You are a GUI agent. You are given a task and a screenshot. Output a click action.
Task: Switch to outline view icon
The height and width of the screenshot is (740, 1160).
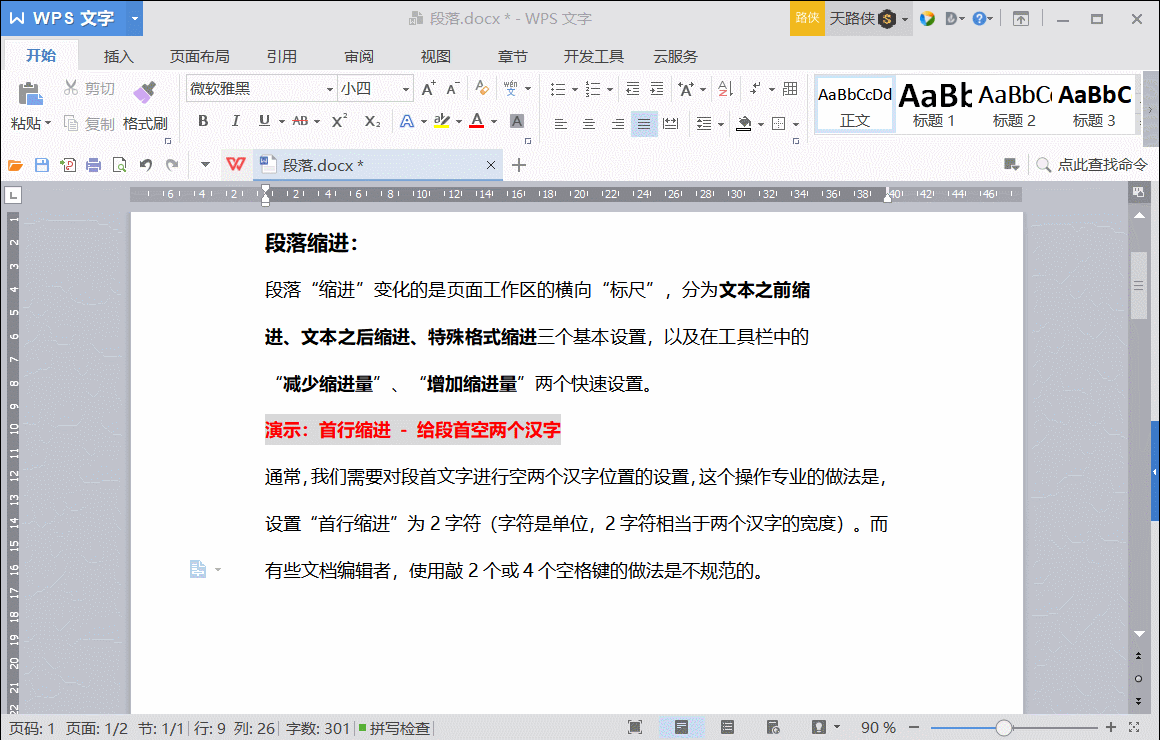click(x=727, y=727)
